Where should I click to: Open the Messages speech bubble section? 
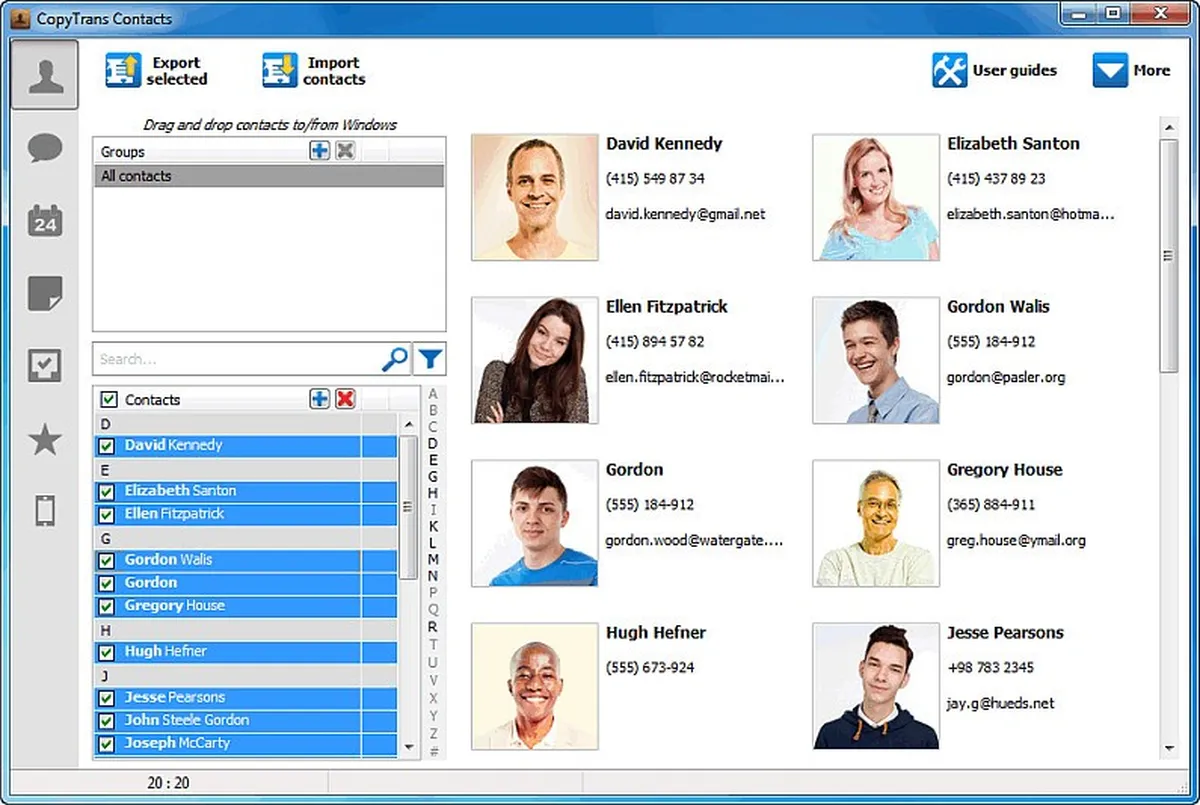point(45,149)
